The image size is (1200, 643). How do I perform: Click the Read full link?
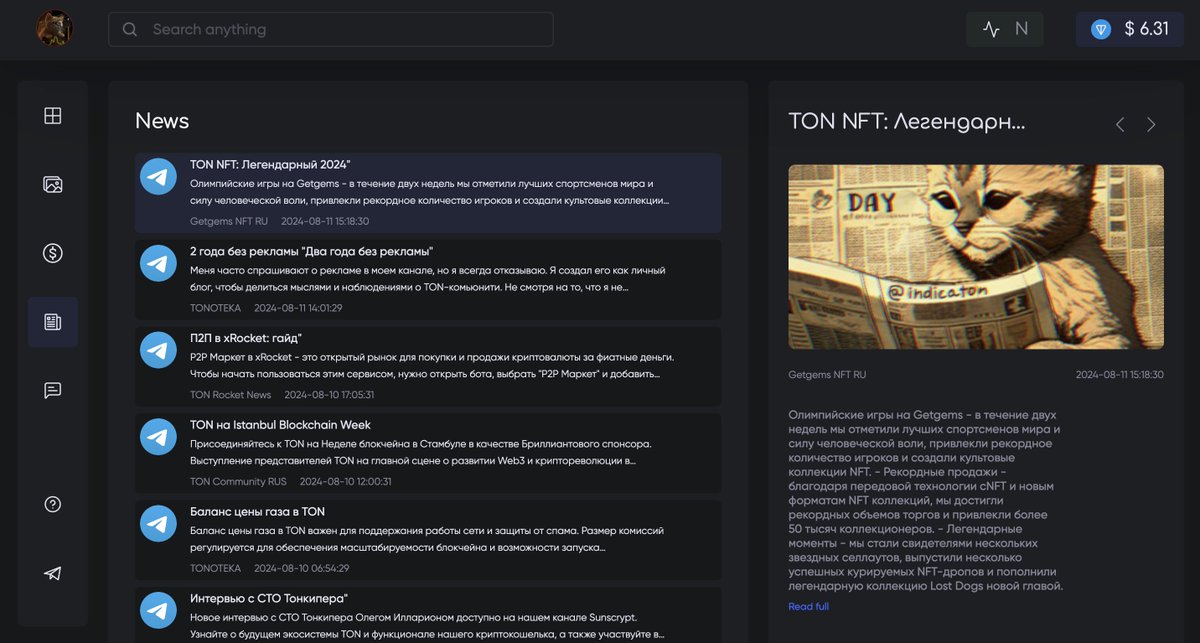pyautogui.click(x=808, y=606)
